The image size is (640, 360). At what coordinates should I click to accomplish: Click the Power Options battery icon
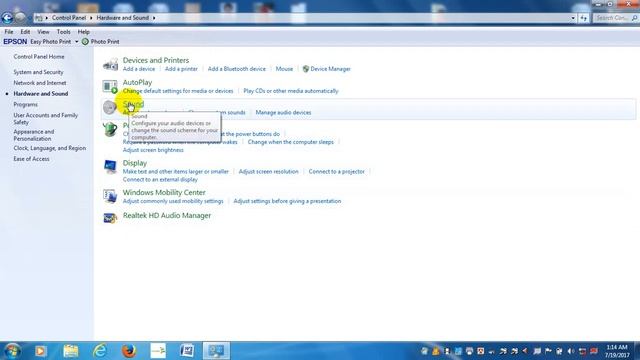tap(110, 130)
